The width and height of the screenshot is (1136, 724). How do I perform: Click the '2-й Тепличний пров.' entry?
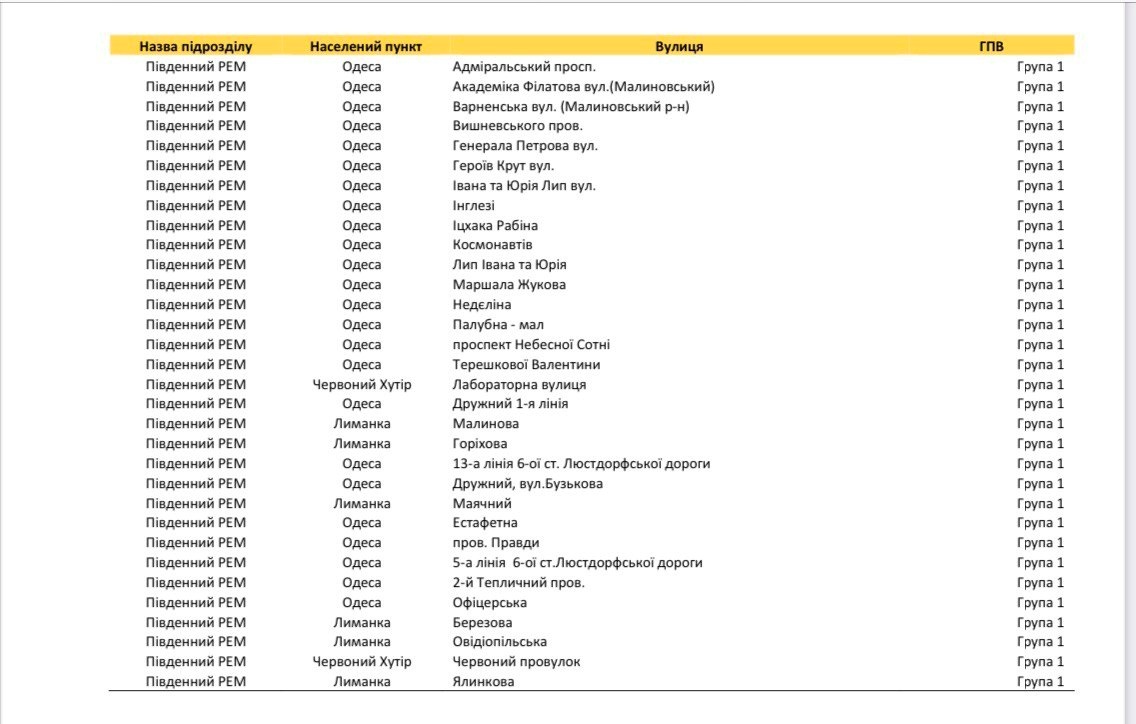click(x=518, y=583)
